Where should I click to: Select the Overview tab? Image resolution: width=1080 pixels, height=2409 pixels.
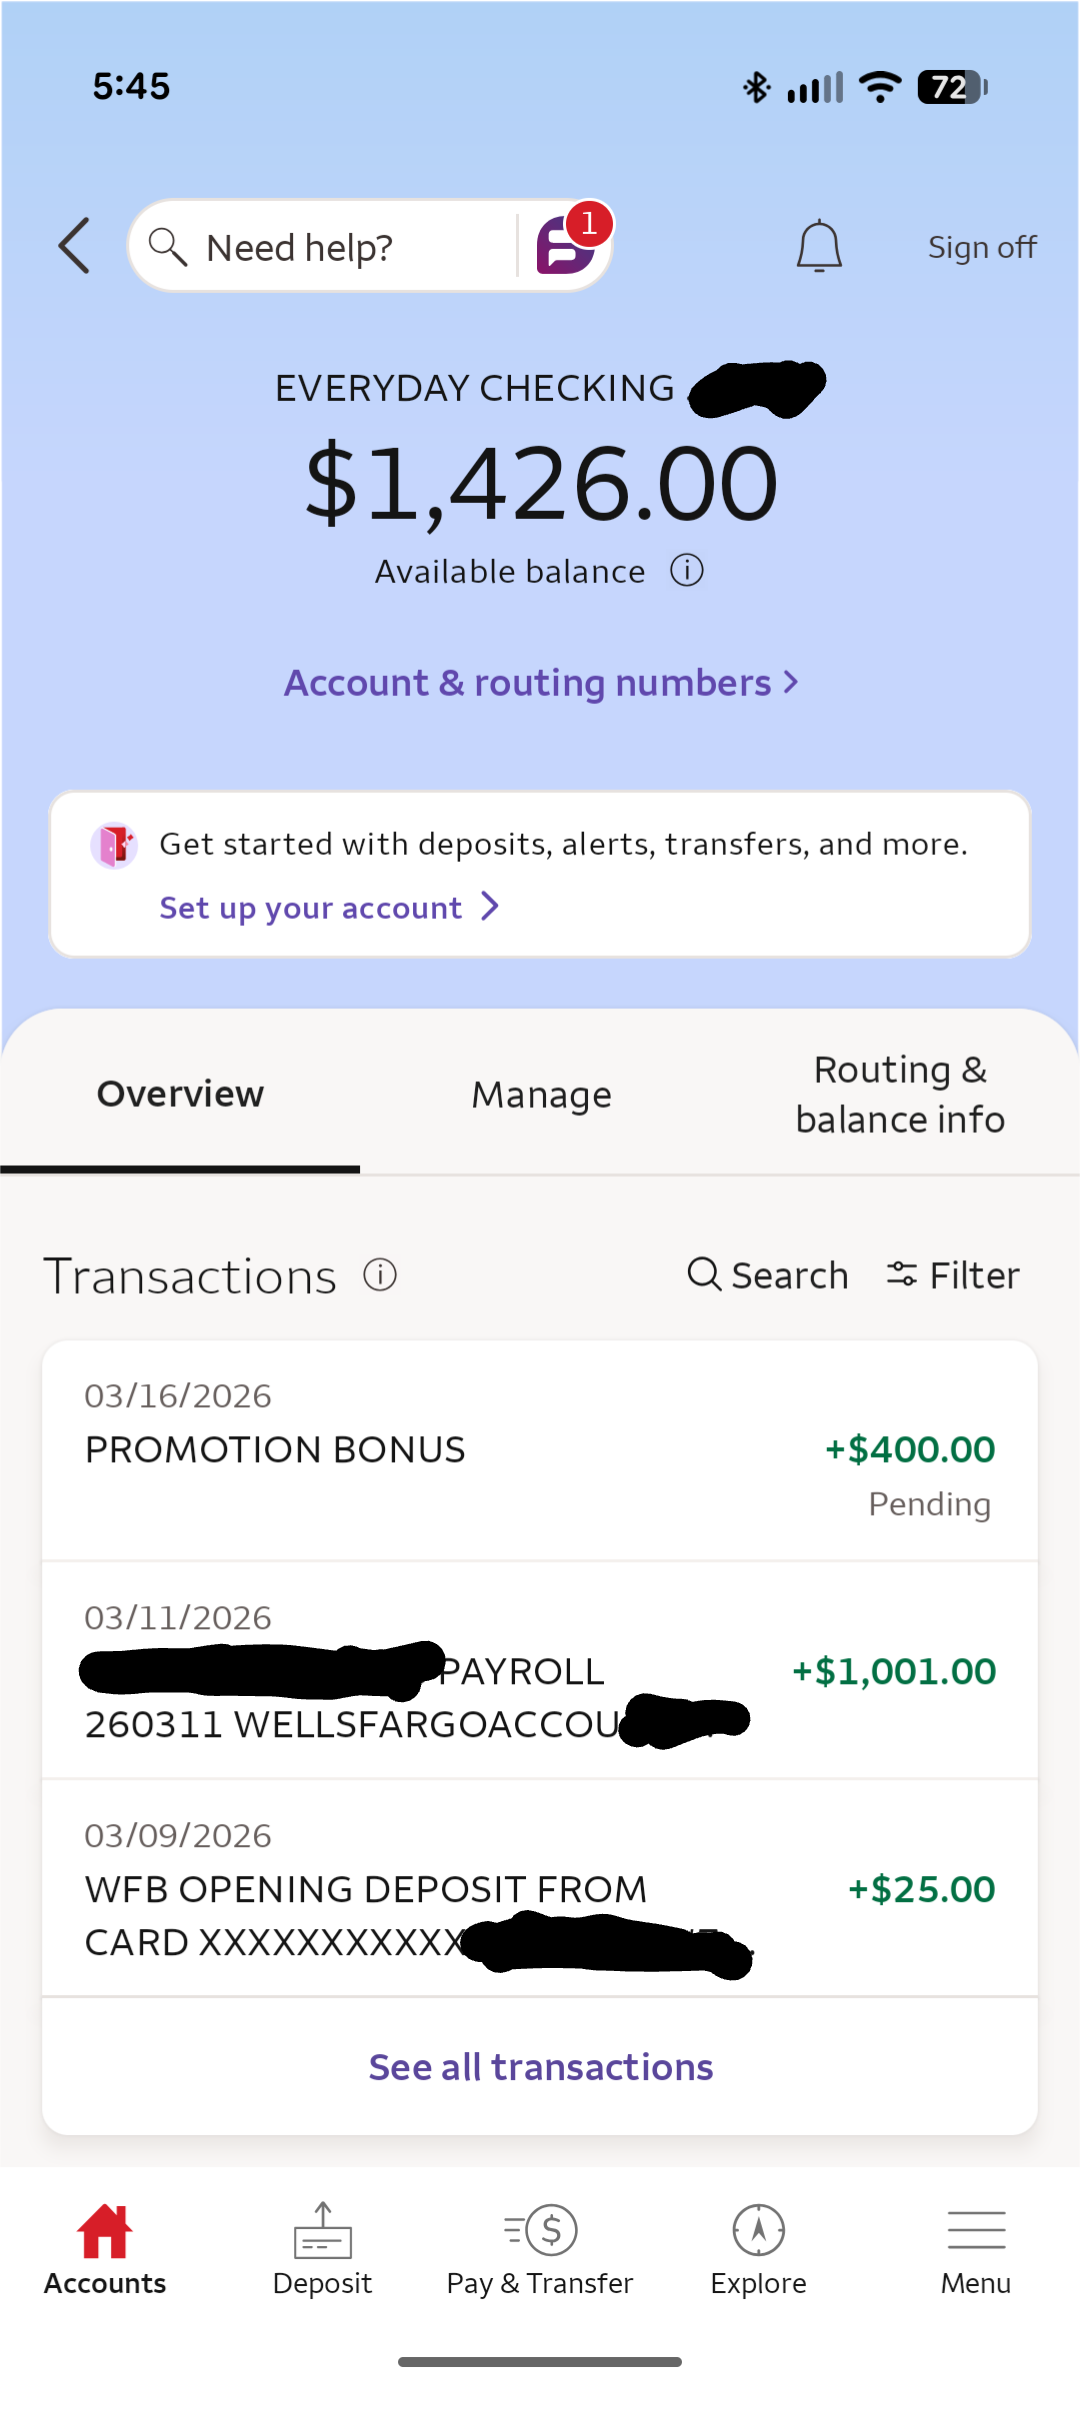[x=180, y=1094]
